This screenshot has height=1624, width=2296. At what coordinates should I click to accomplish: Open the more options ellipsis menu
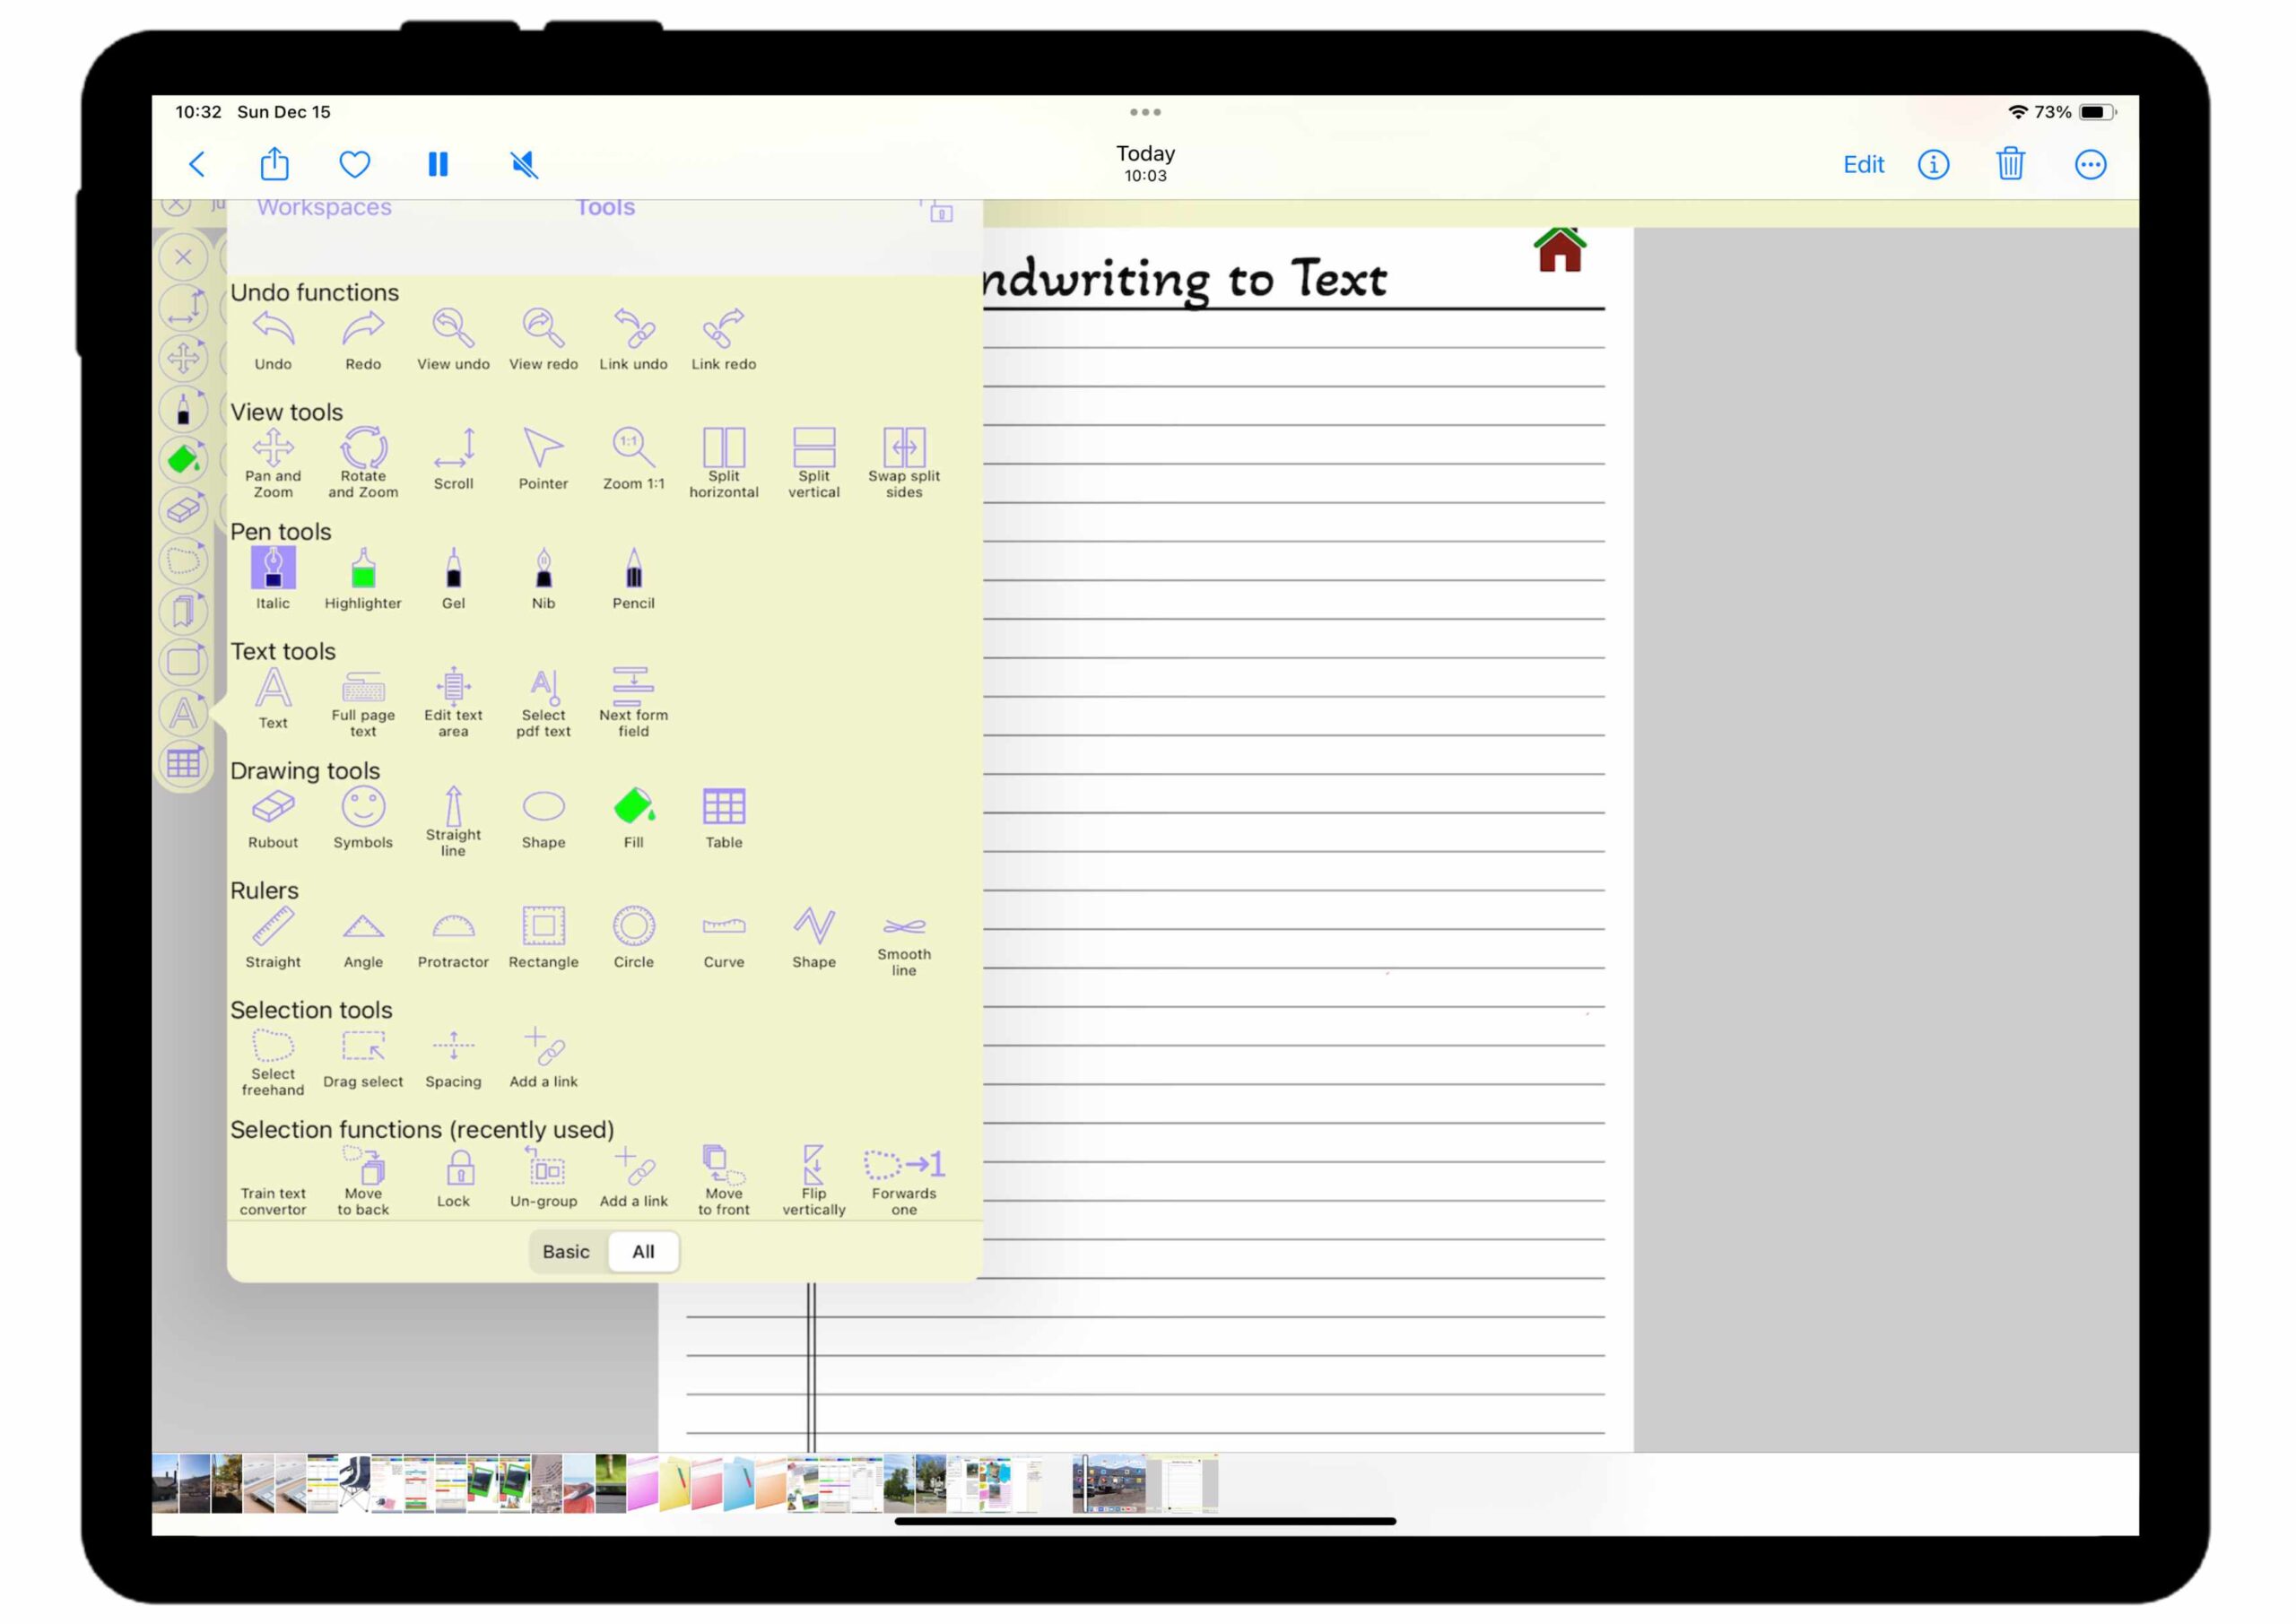(x=2090, y=164)
